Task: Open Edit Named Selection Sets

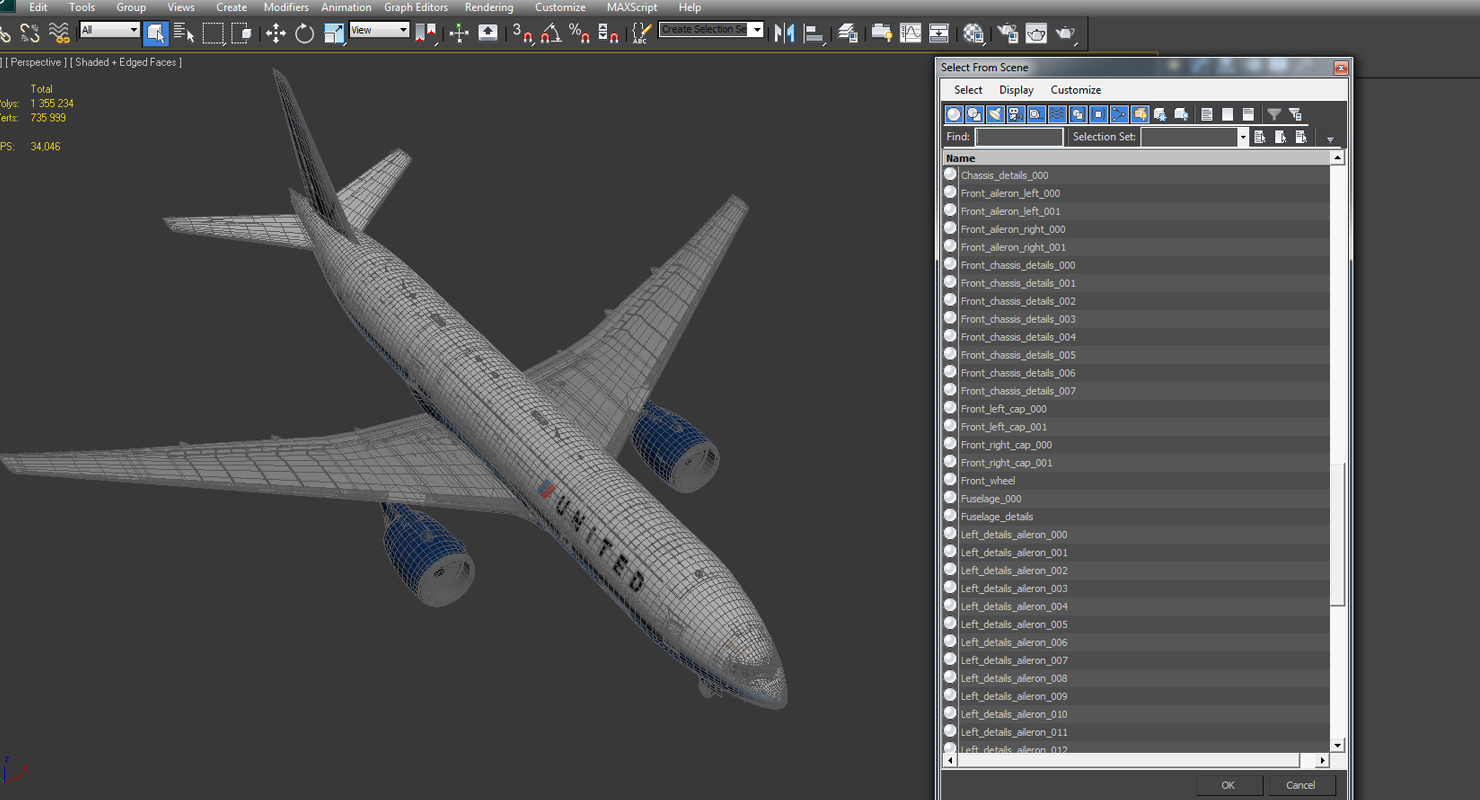Action: (641, 33)
